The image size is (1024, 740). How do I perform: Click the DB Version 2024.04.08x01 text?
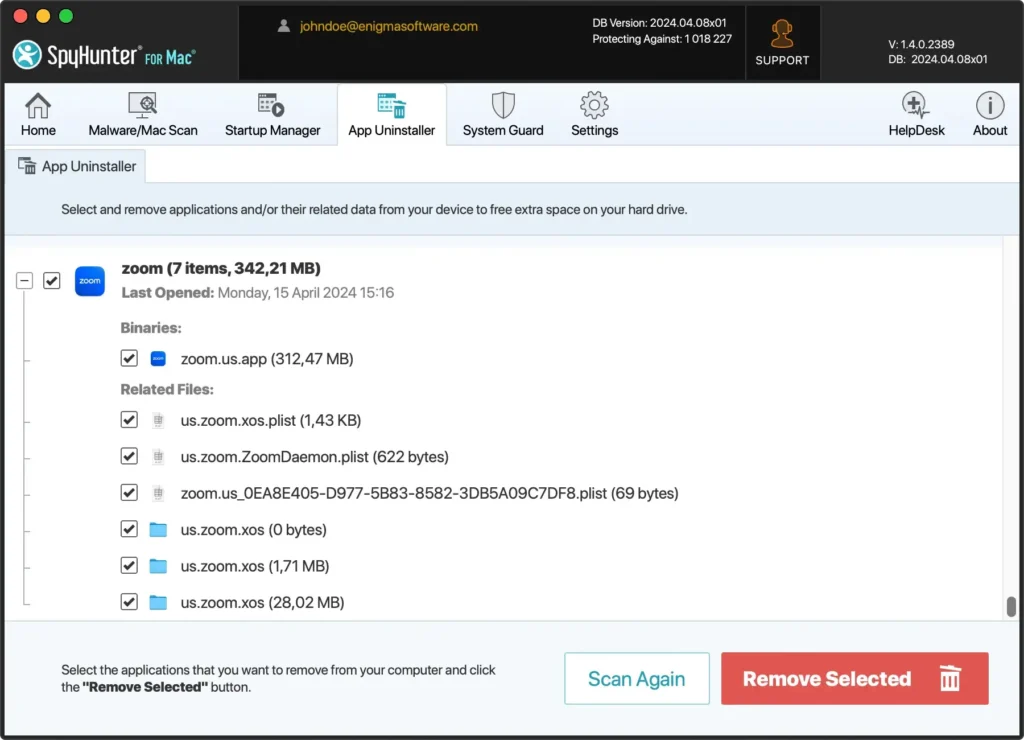point(659,23)
